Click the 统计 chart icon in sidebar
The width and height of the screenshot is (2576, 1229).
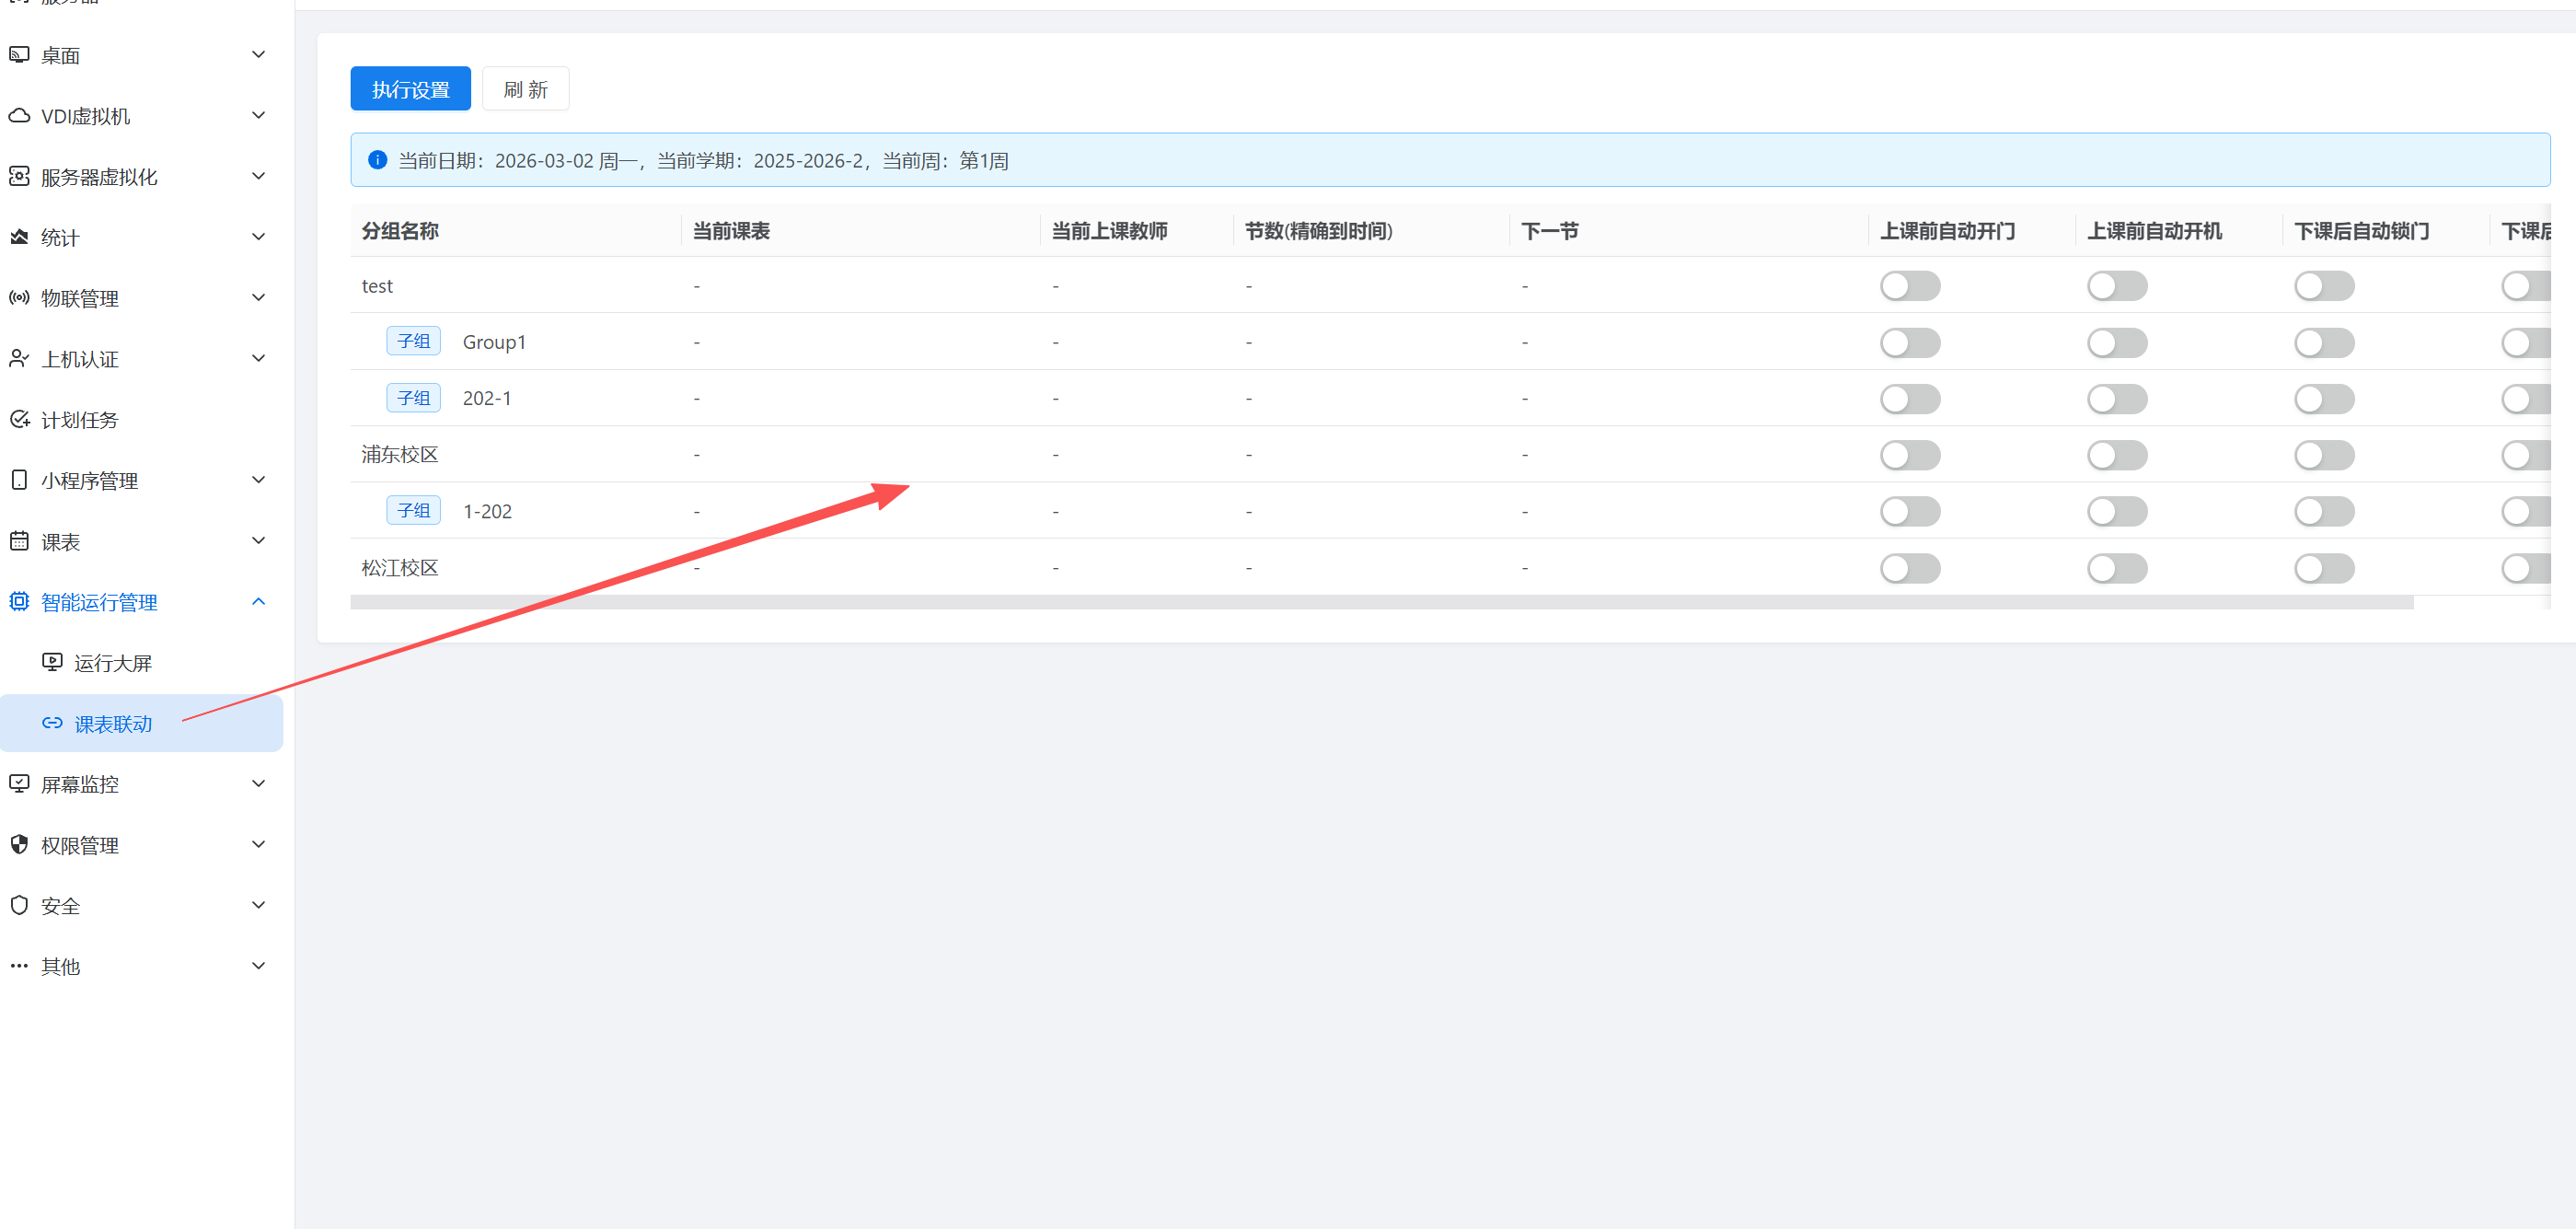[x=19, y=237]
